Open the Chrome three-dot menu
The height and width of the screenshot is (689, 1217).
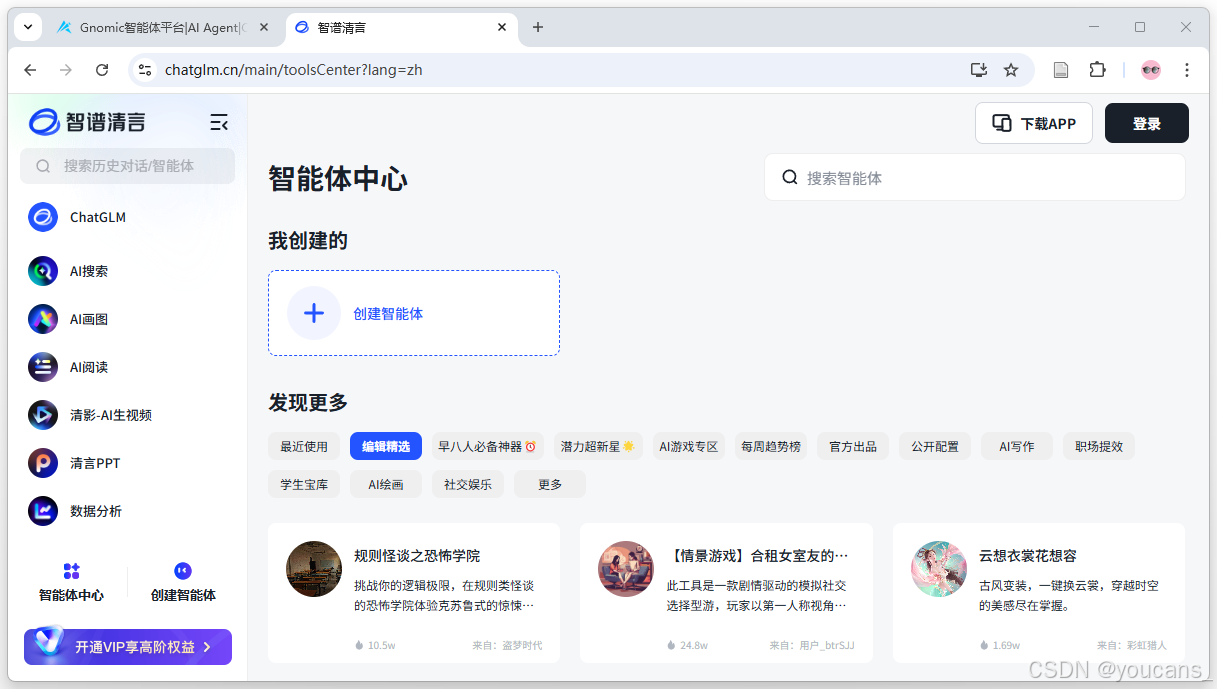[x=1187, y=70]
